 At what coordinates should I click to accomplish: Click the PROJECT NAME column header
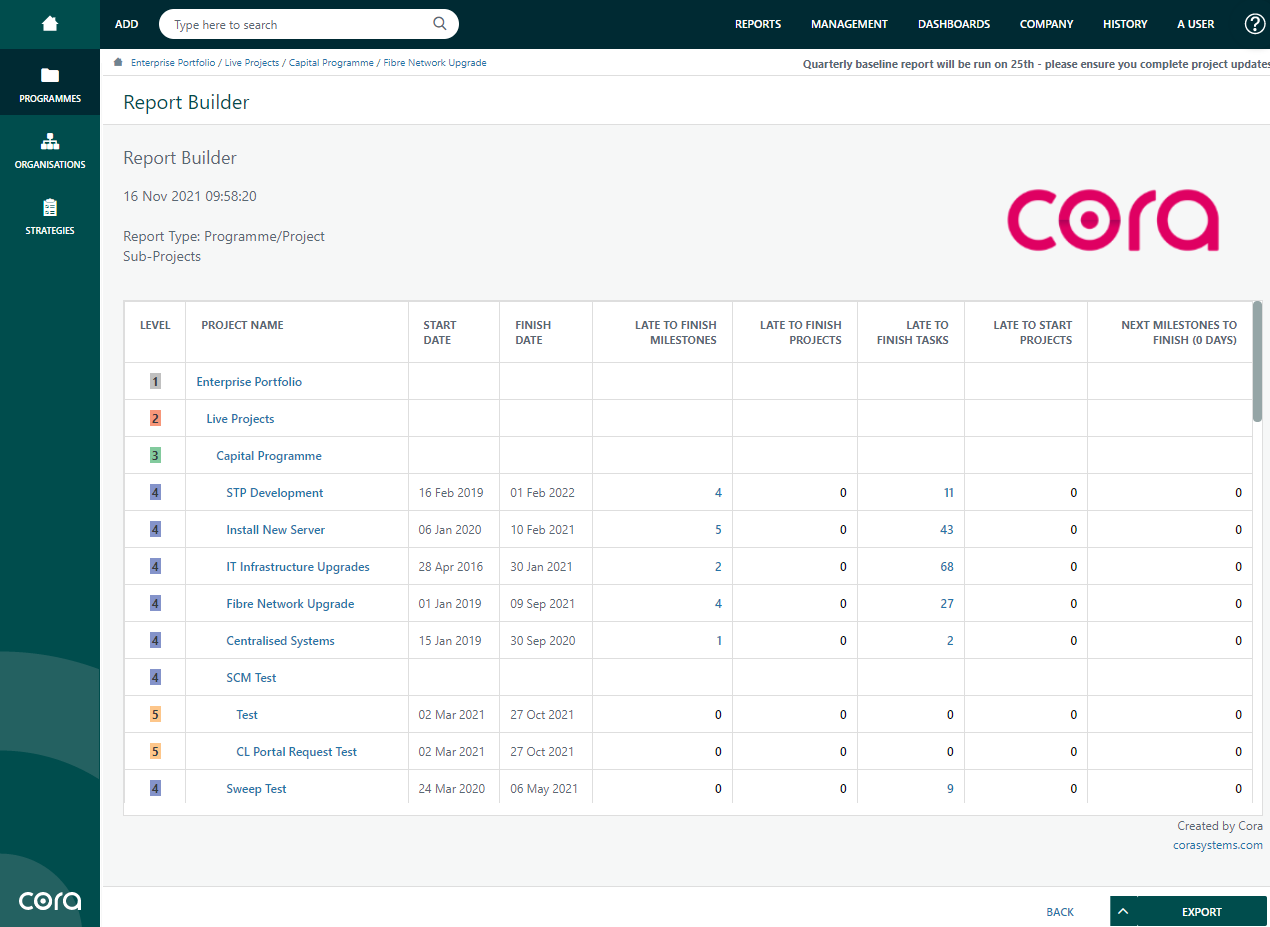pyautogui.click(x=242, y=325)
